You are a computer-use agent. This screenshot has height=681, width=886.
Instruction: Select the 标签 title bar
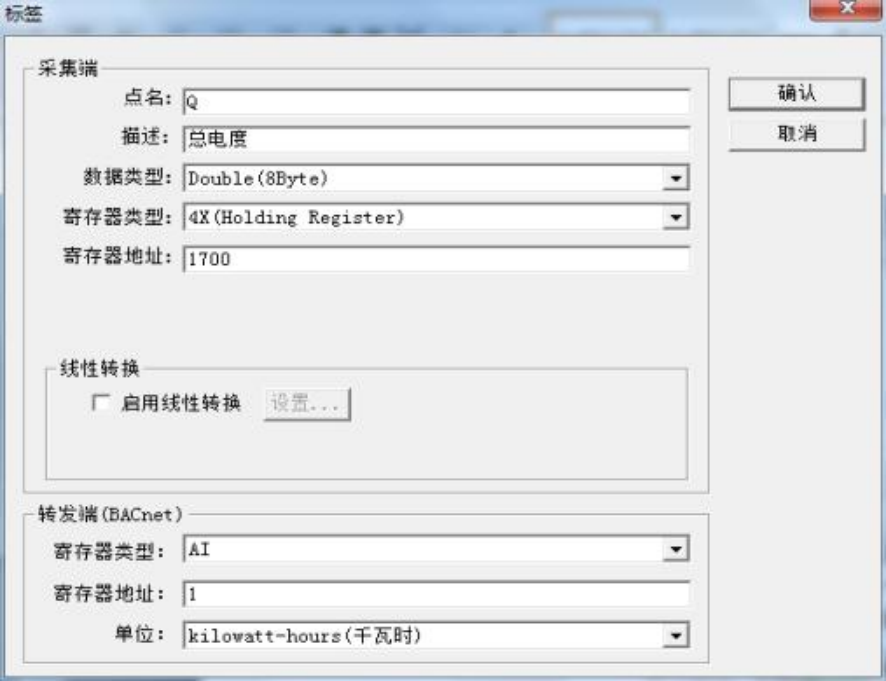[x=396, y=12]
